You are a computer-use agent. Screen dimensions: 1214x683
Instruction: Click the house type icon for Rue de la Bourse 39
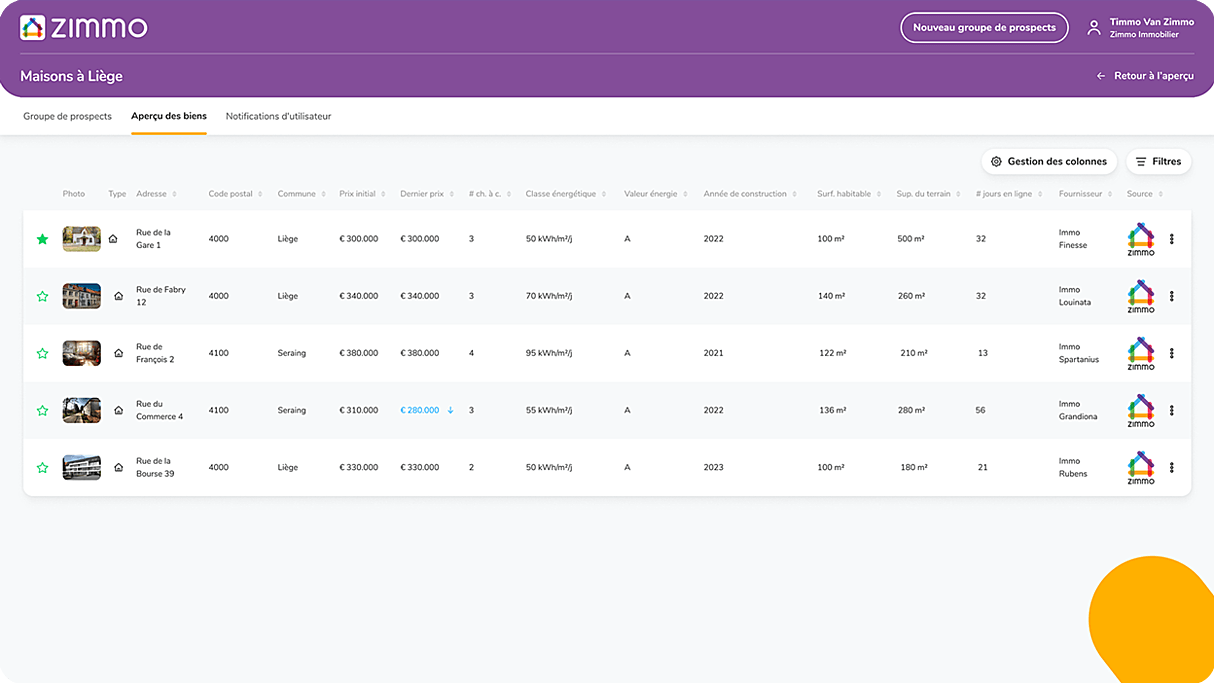(119, 467)
